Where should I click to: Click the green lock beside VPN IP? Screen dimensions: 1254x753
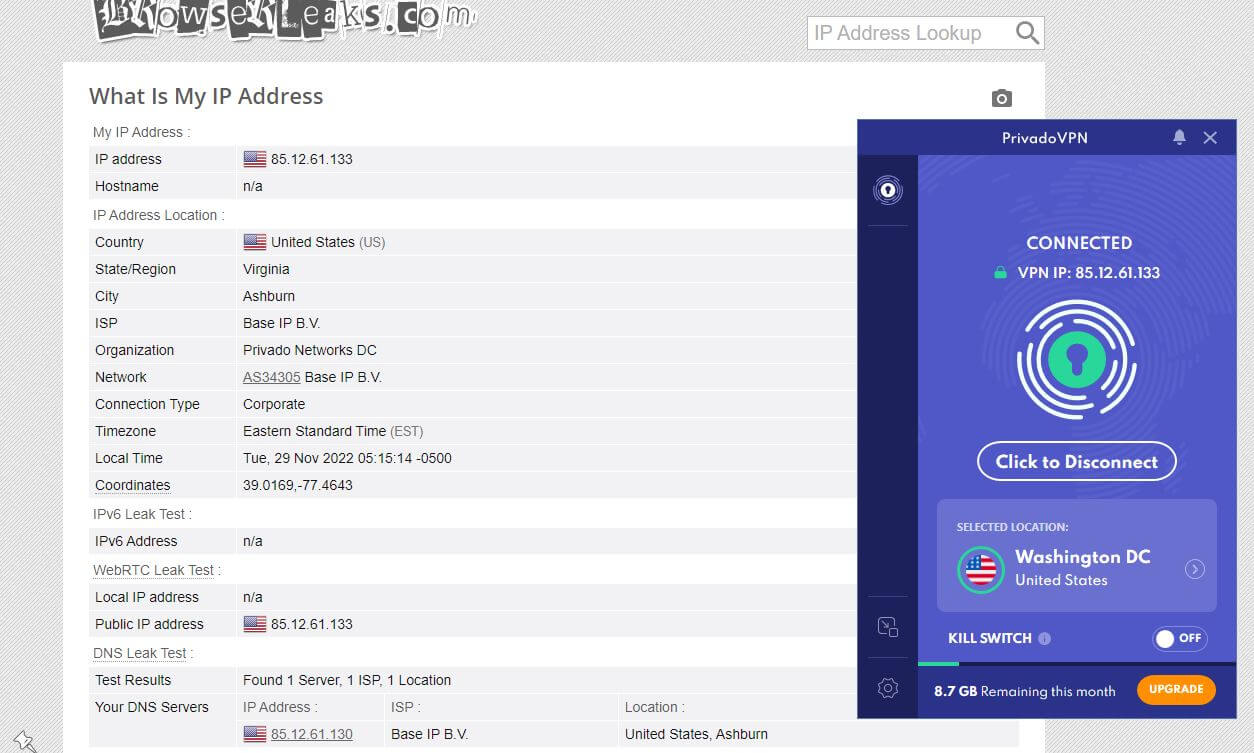point(1000,272)
